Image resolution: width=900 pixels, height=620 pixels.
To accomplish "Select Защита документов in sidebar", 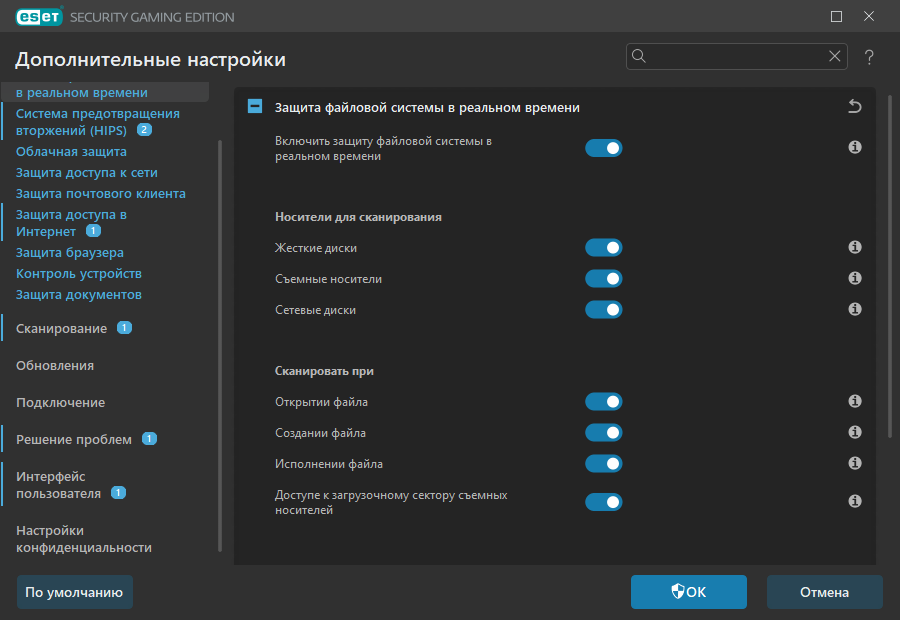I will [79, 294].
